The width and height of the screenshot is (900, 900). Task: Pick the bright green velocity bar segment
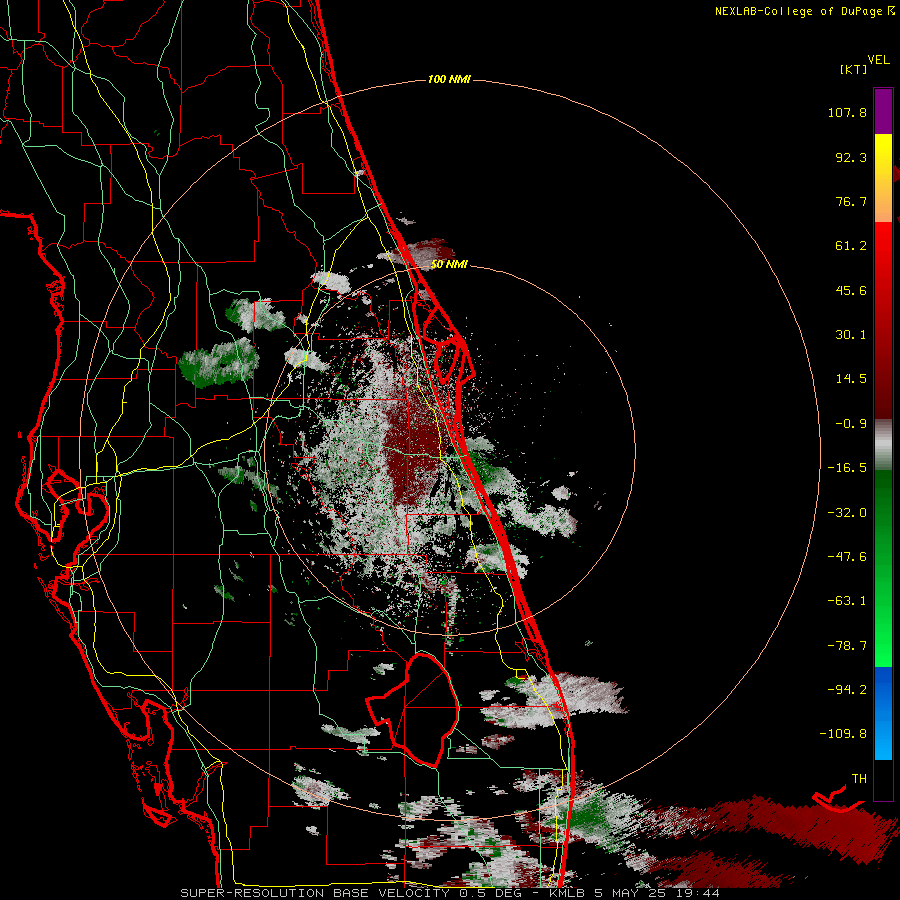pyautogui.click(x=883, y=568)
